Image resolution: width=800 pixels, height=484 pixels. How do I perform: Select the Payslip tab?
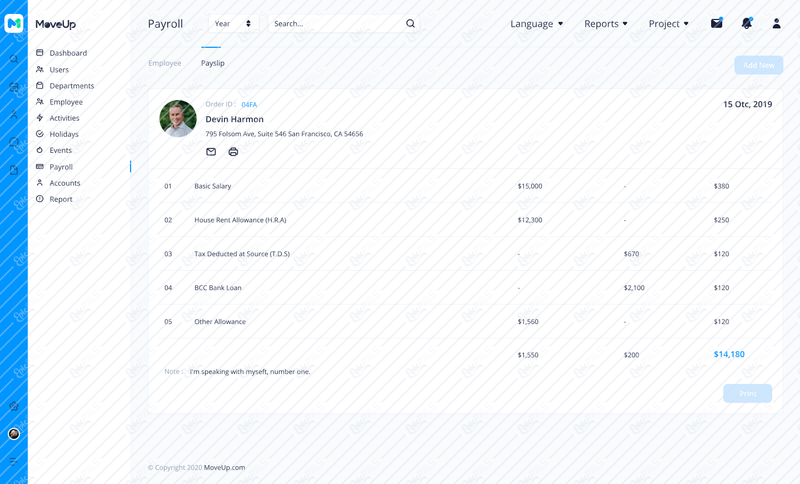213,63
